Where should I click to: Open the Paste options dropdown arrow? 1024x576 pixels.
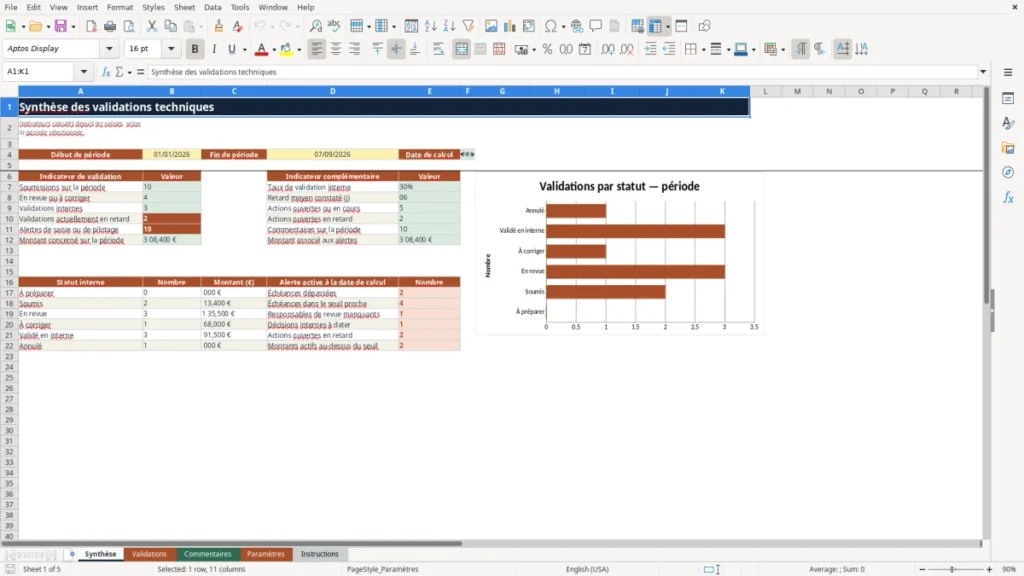pyautogui.click(x=201, y=27)
